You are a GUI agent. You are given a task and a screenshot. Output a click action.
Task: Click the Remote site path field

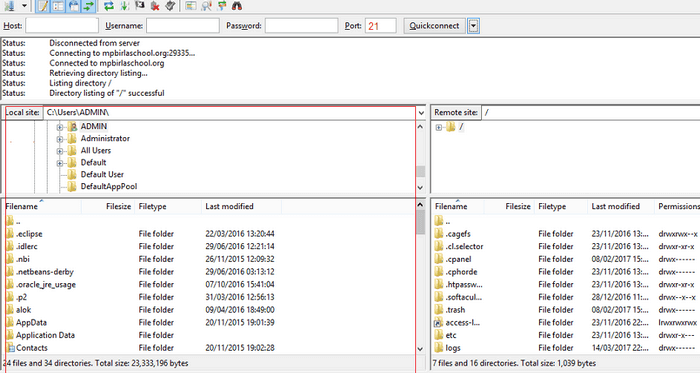point(591,112)
